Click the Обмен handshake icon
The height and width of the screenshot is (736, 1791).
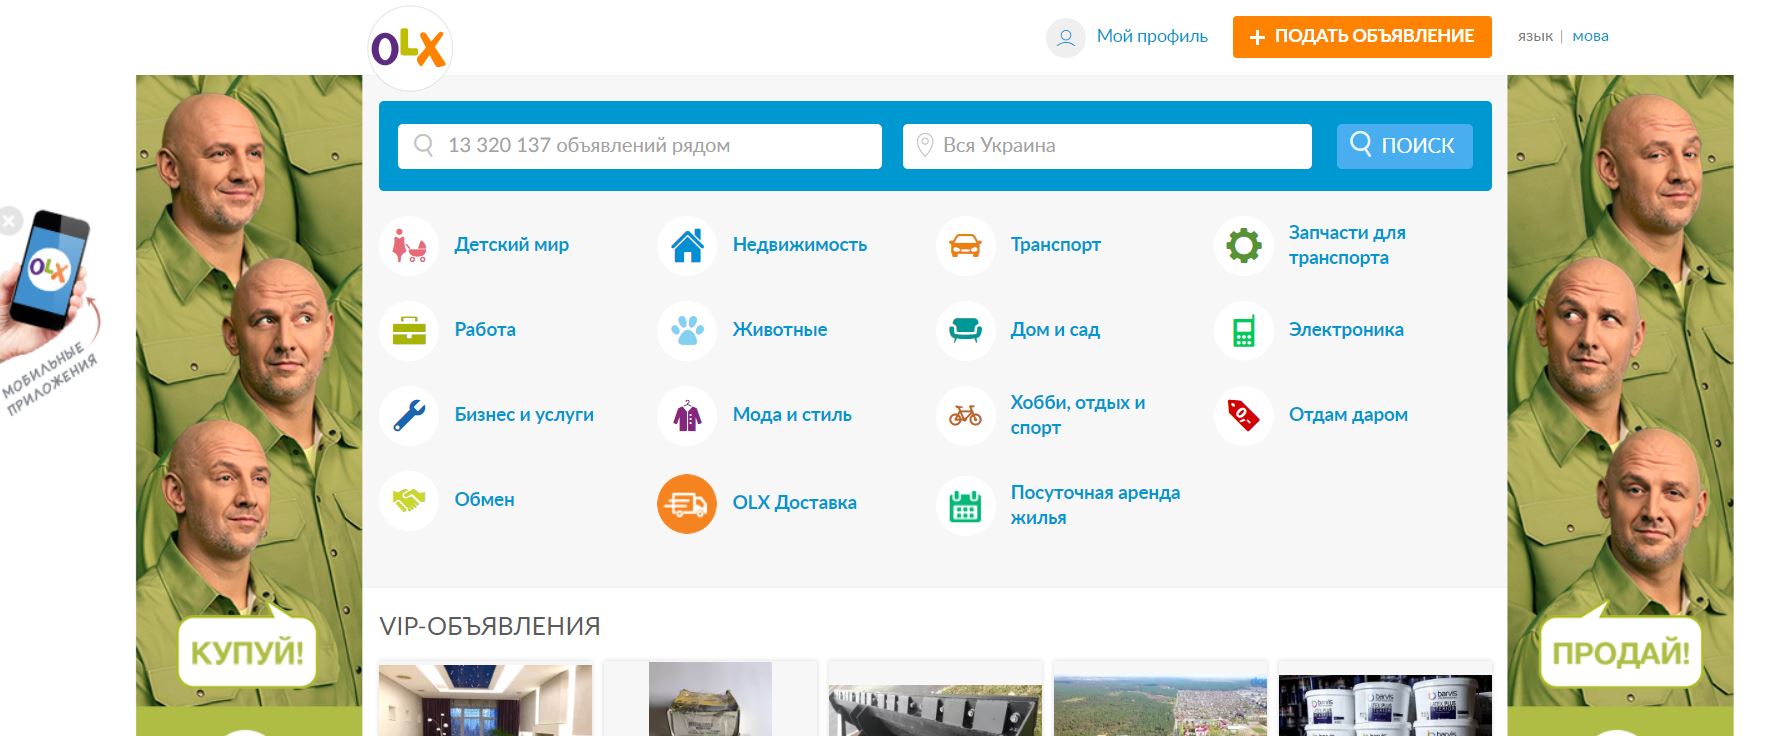point(409,500)
